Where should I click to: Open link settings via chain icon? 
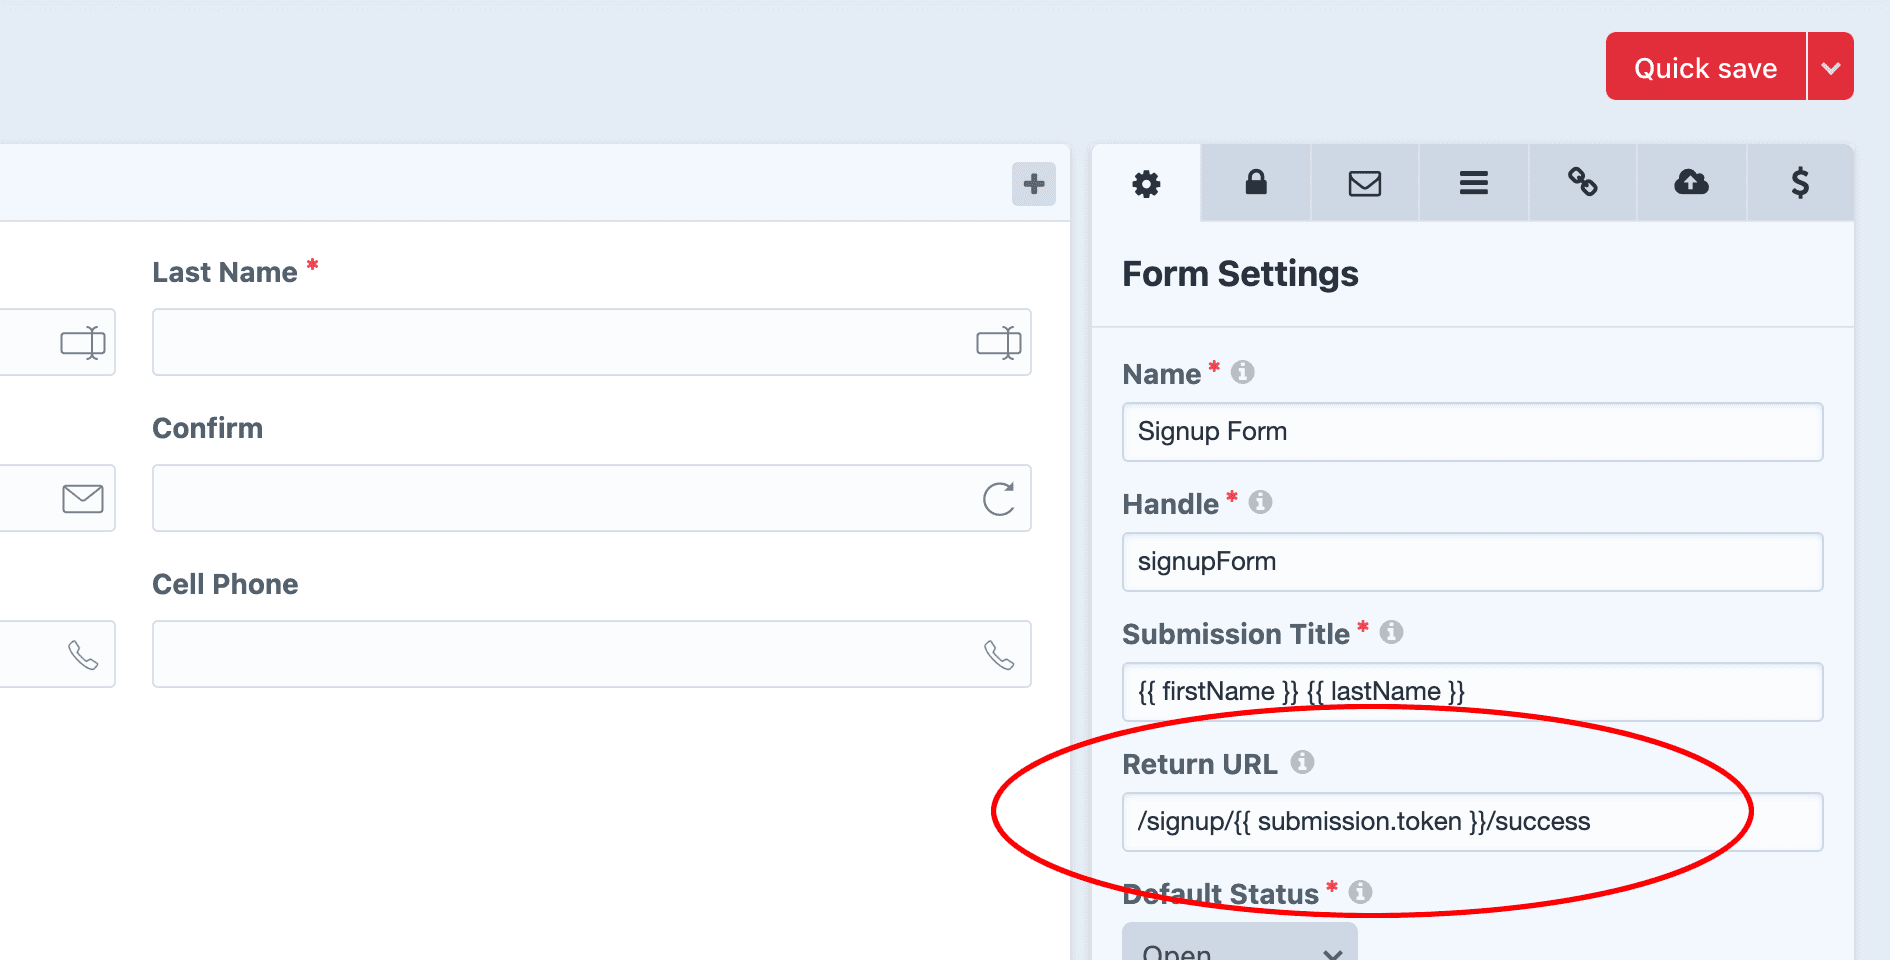[1582, 183]
